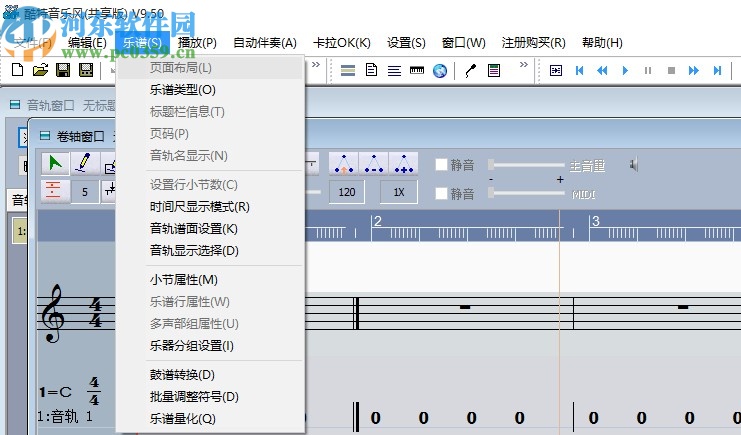The height and width of the screenshot is (435, 741).
Task: Close the open 乐谱(S) menu
Action: click(x=142, y=43)
